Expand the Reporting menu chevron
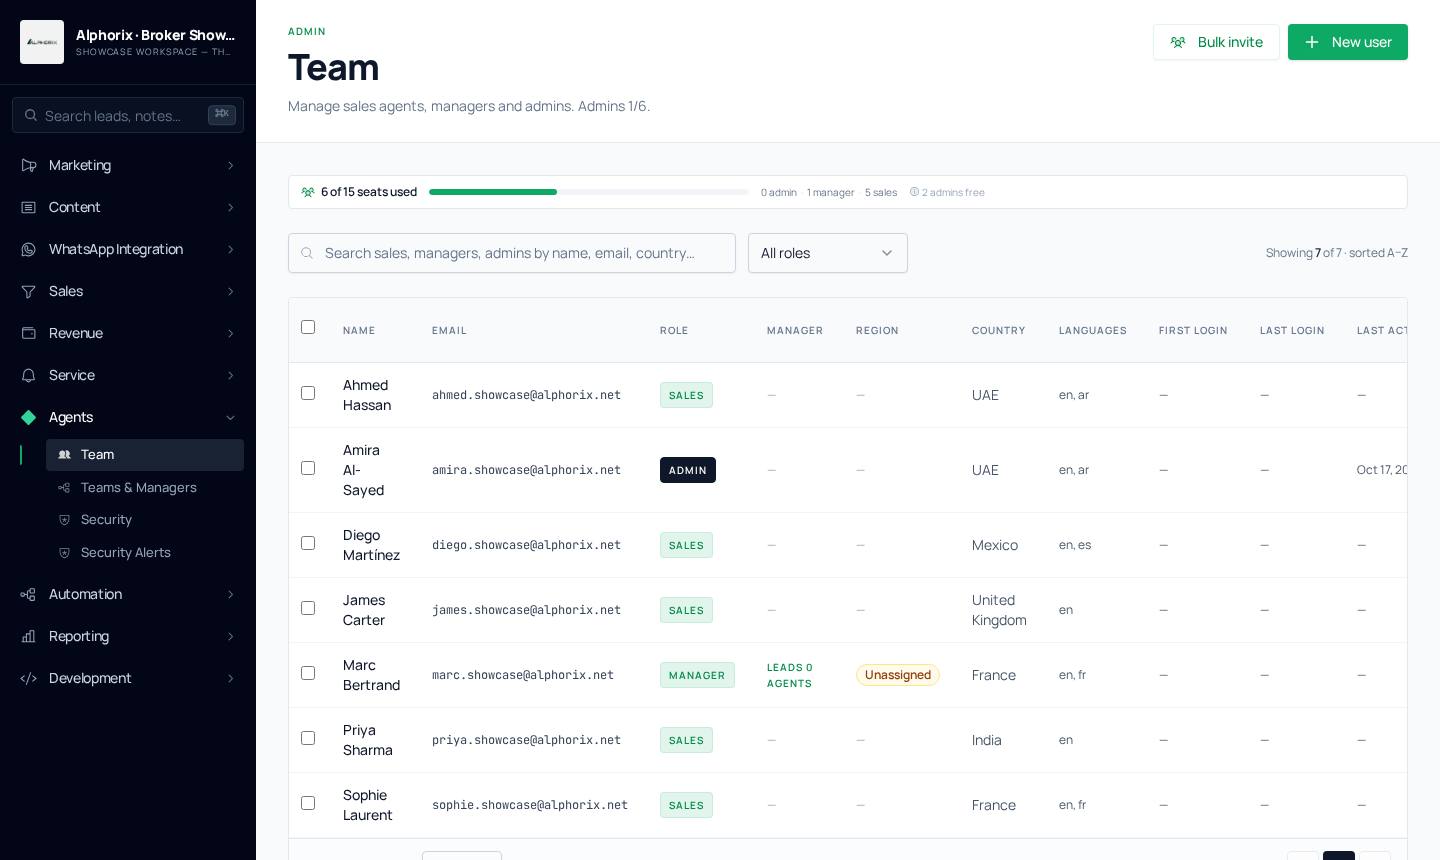Screen dimensions: 1440x860 pyautogui.click(x=231, y=636)
